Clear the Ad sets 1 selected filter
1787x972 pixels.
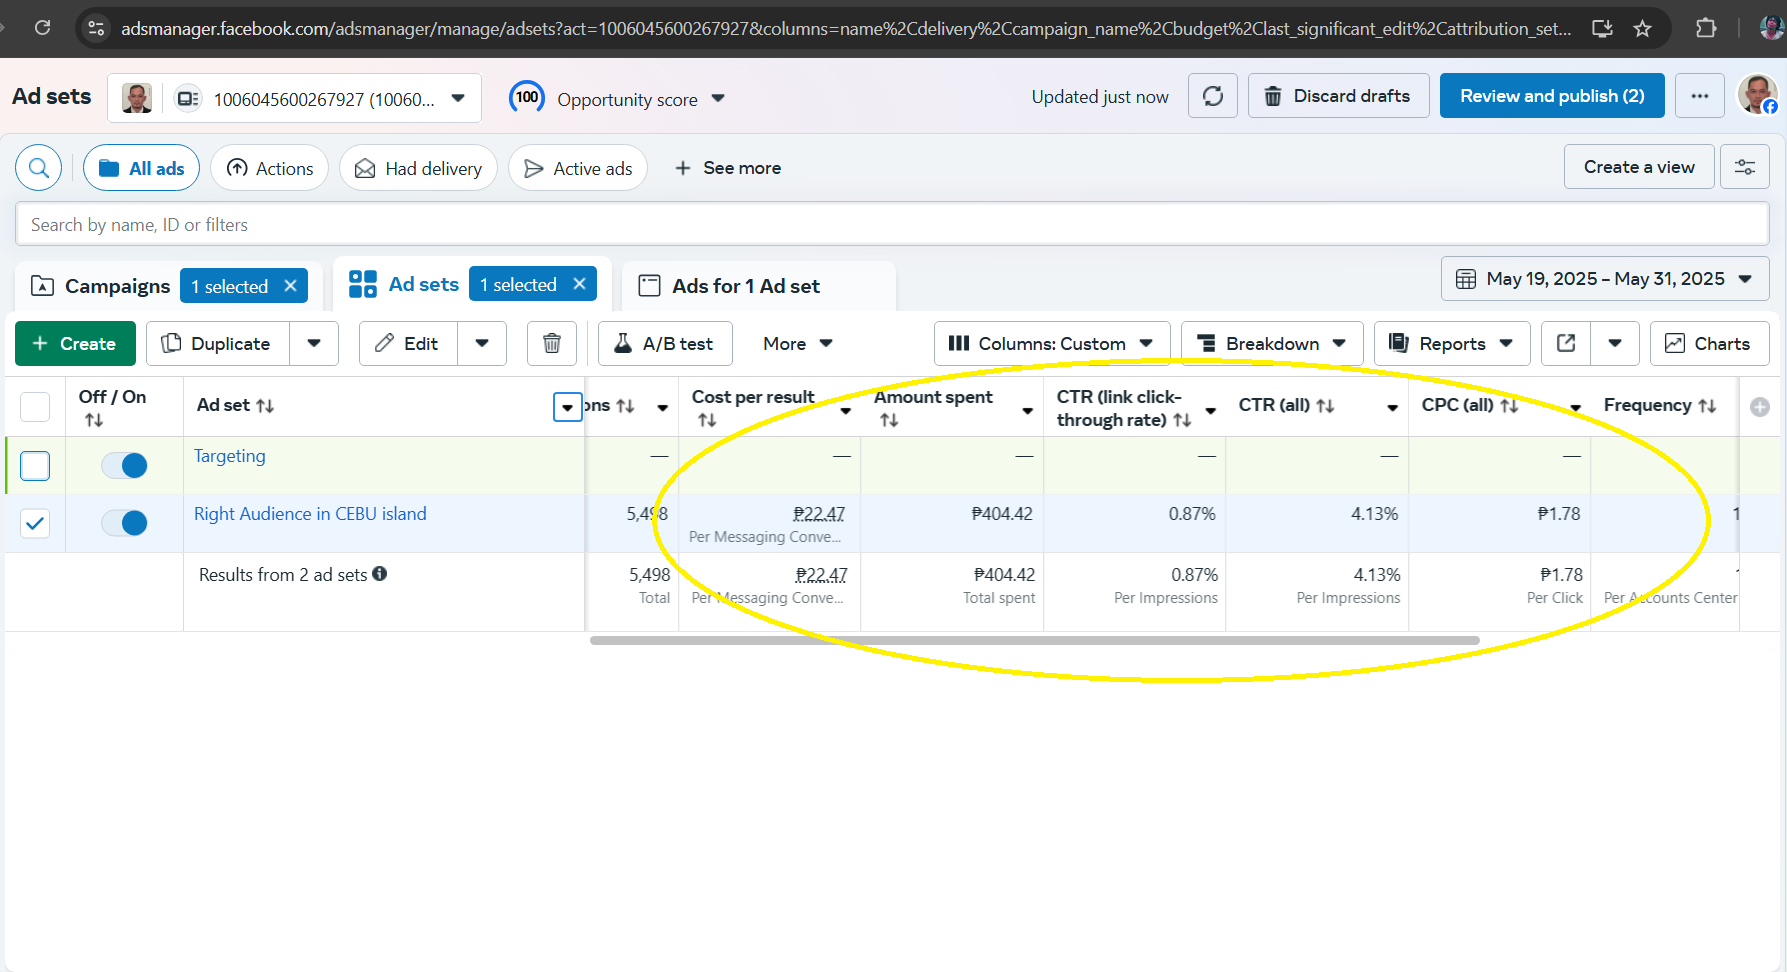579,284
